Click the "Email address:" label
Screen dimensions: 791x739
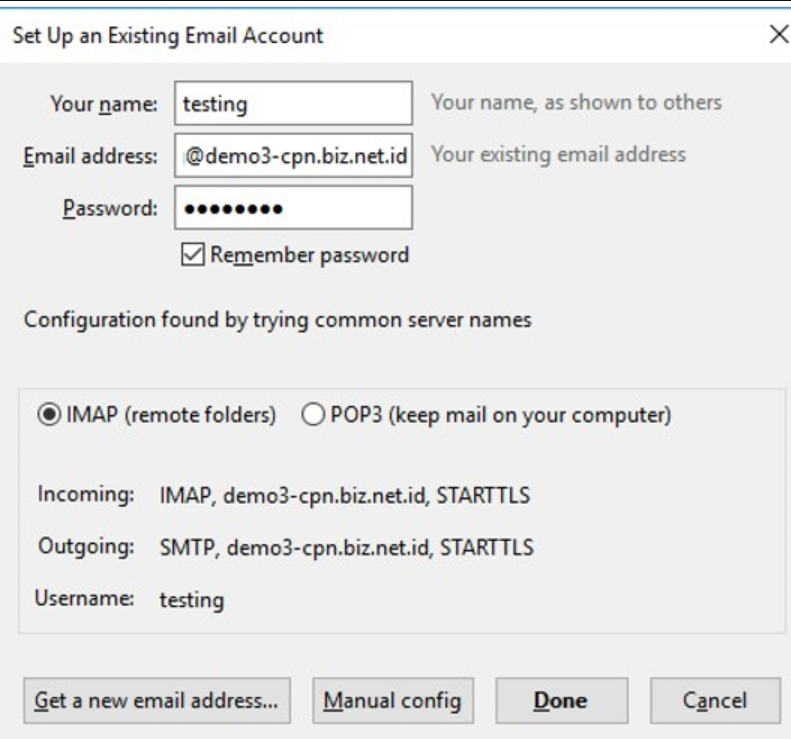click(x=90, y=155)
